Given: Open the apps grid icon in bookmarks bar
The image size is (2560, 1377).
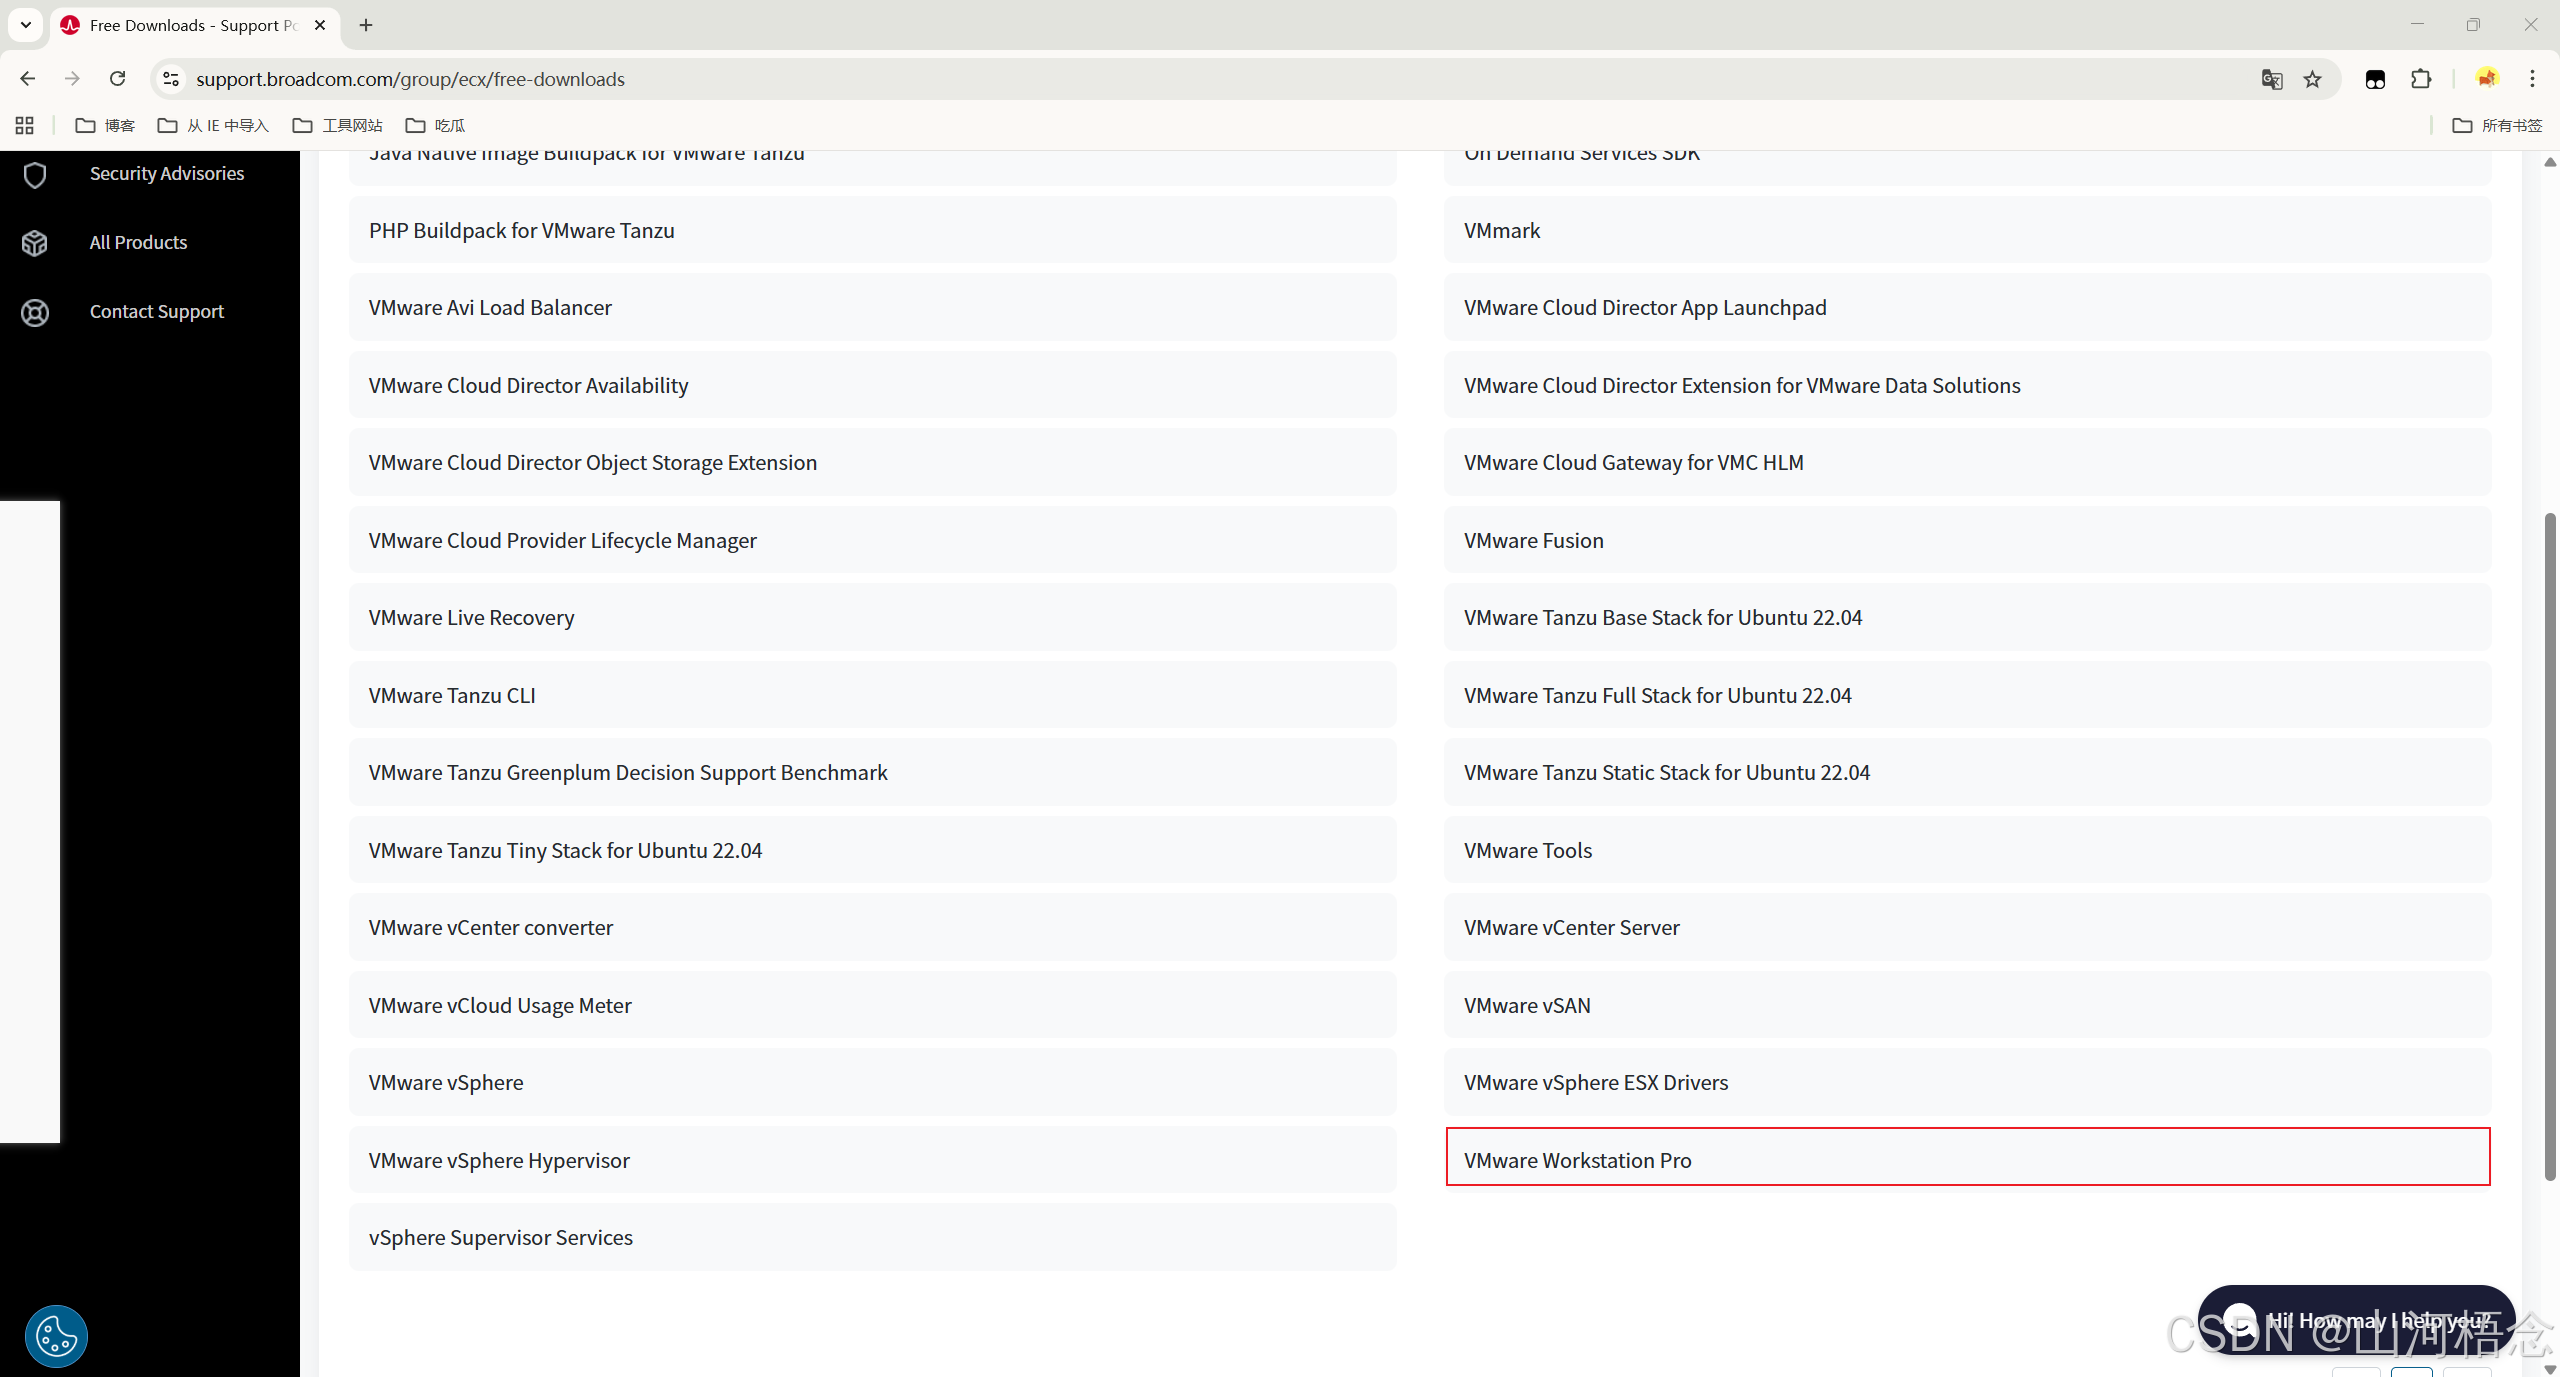Looking at the screenshot, I should pos(25,125).
